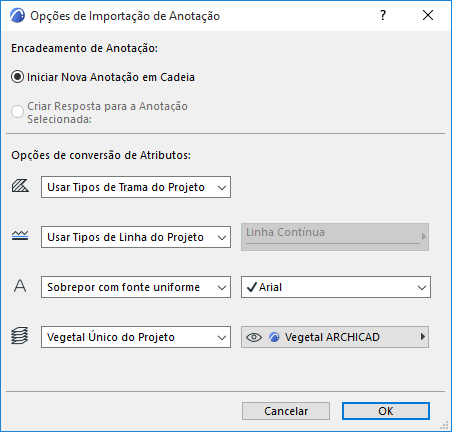Confirm with the OK button

[x=386, y=411]
